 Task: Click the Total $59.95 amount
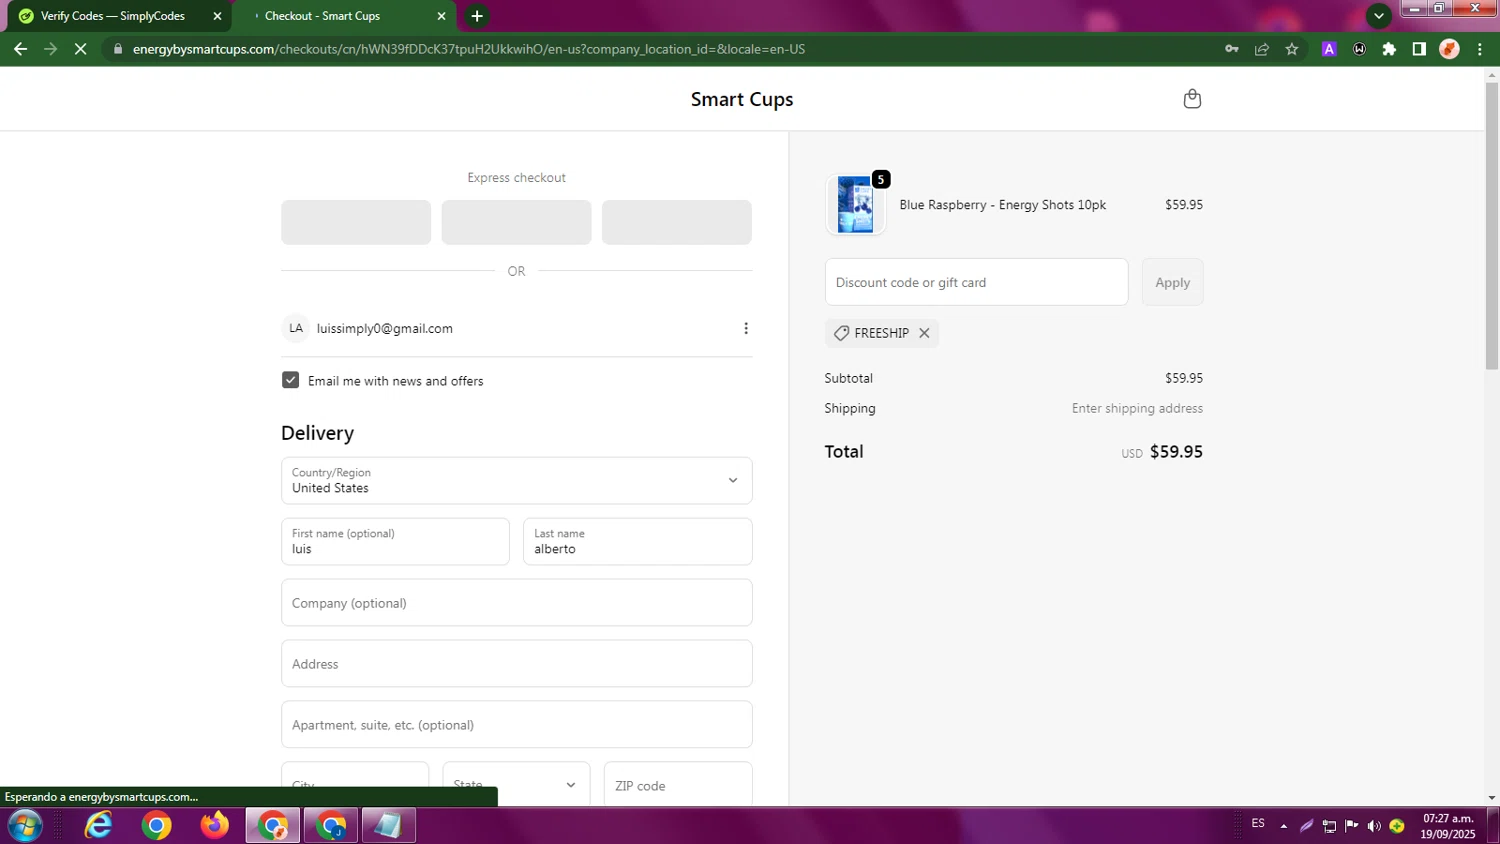[1176, 452]
